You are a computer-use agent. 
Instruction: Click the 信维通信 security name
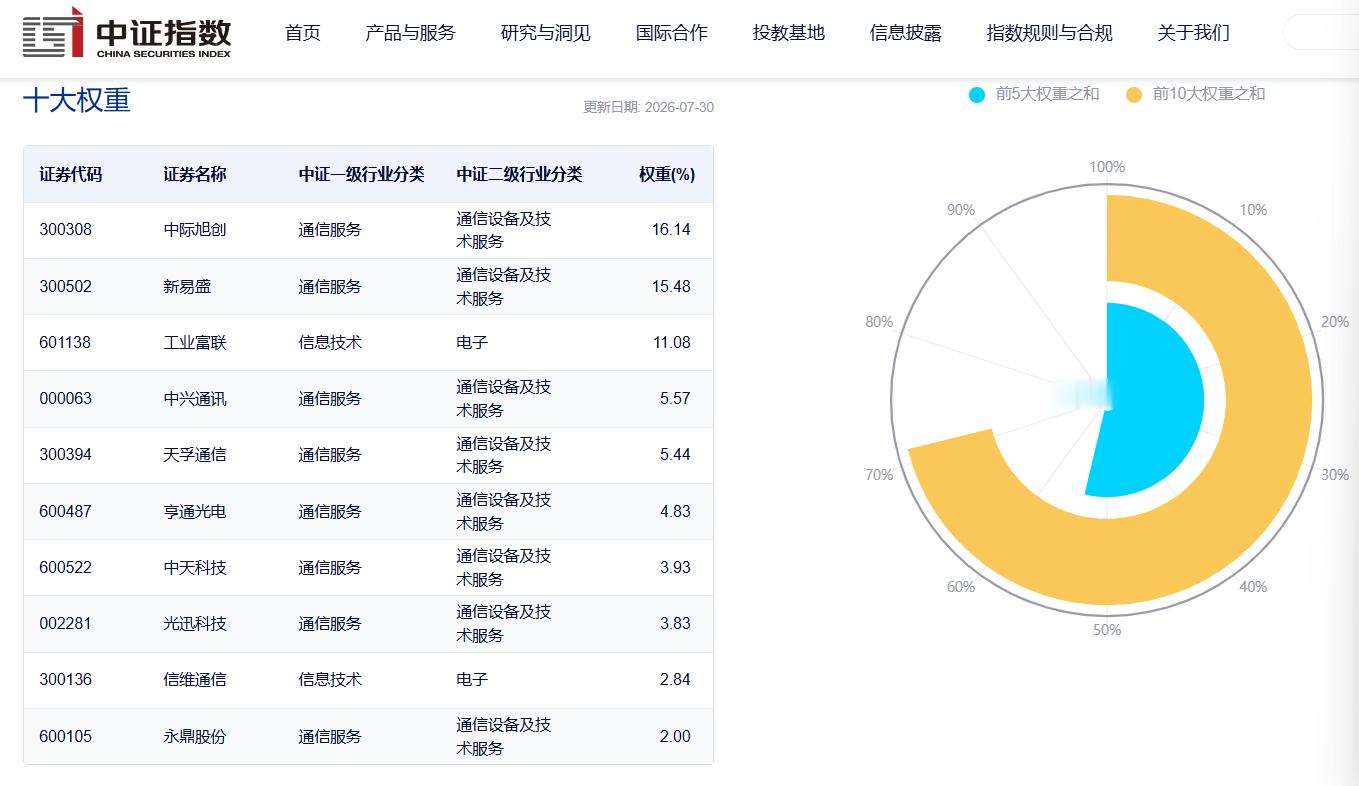point(195,679)
